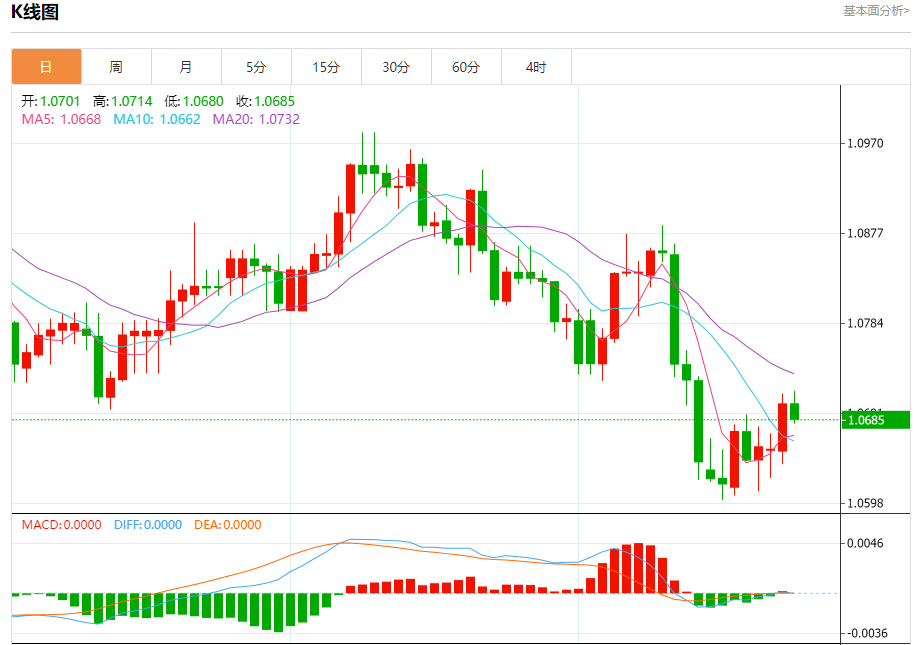
Task: Click the 高:1.0714 high price value
Action: click(123, 101)
